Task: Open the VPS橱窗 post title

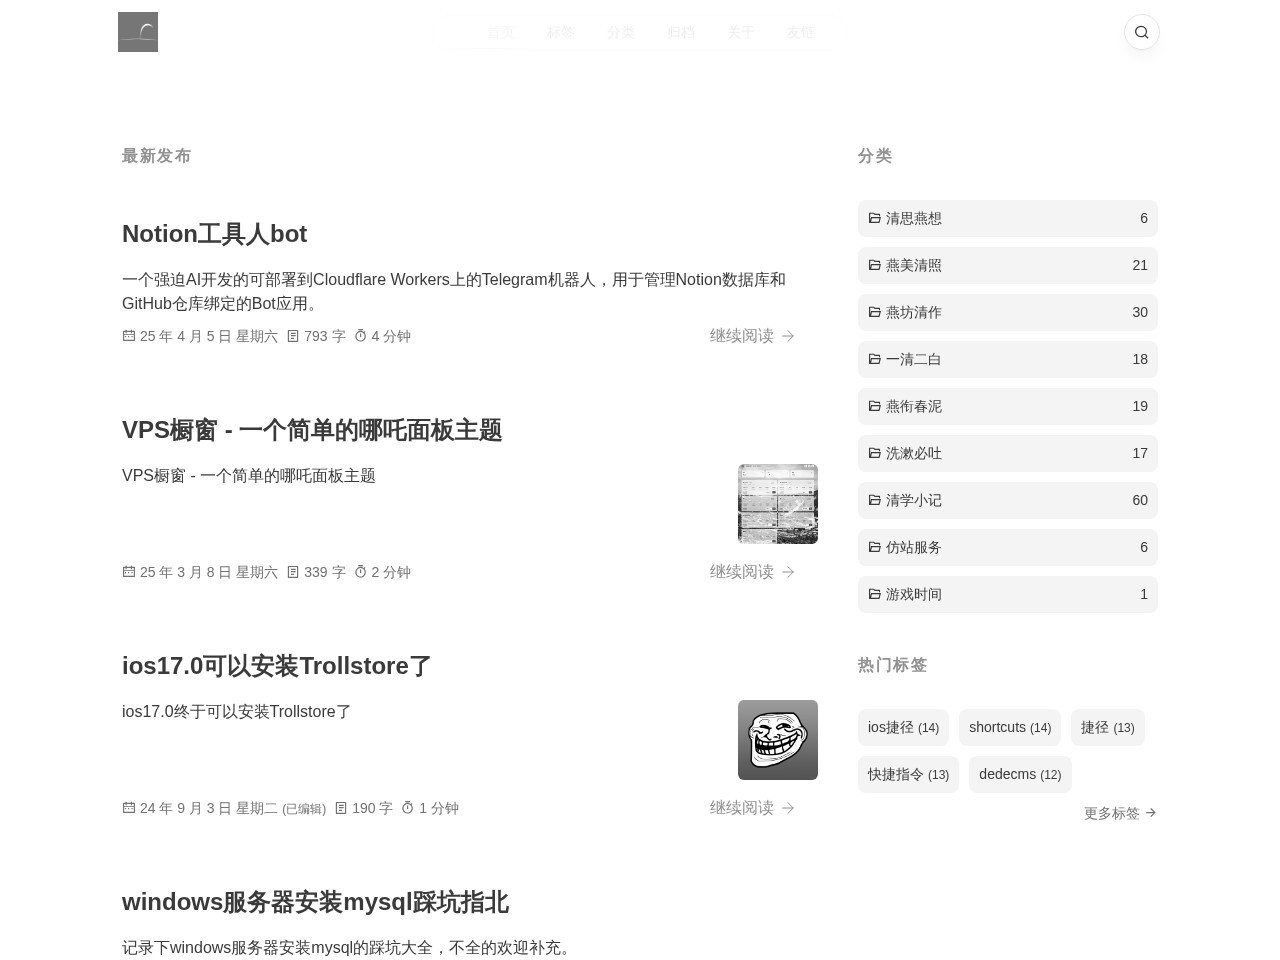Action: [x=312, y=430]
